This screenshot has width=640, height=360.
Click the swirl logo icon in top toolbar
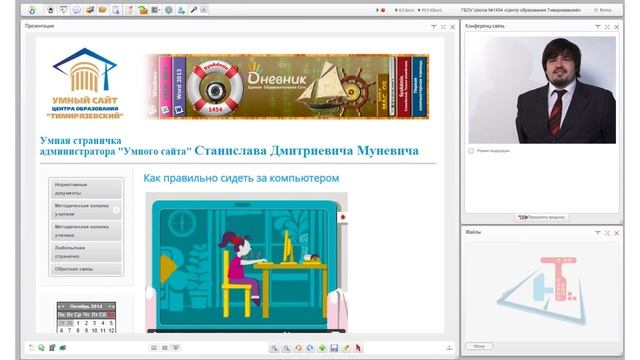[x=32, y=10]
